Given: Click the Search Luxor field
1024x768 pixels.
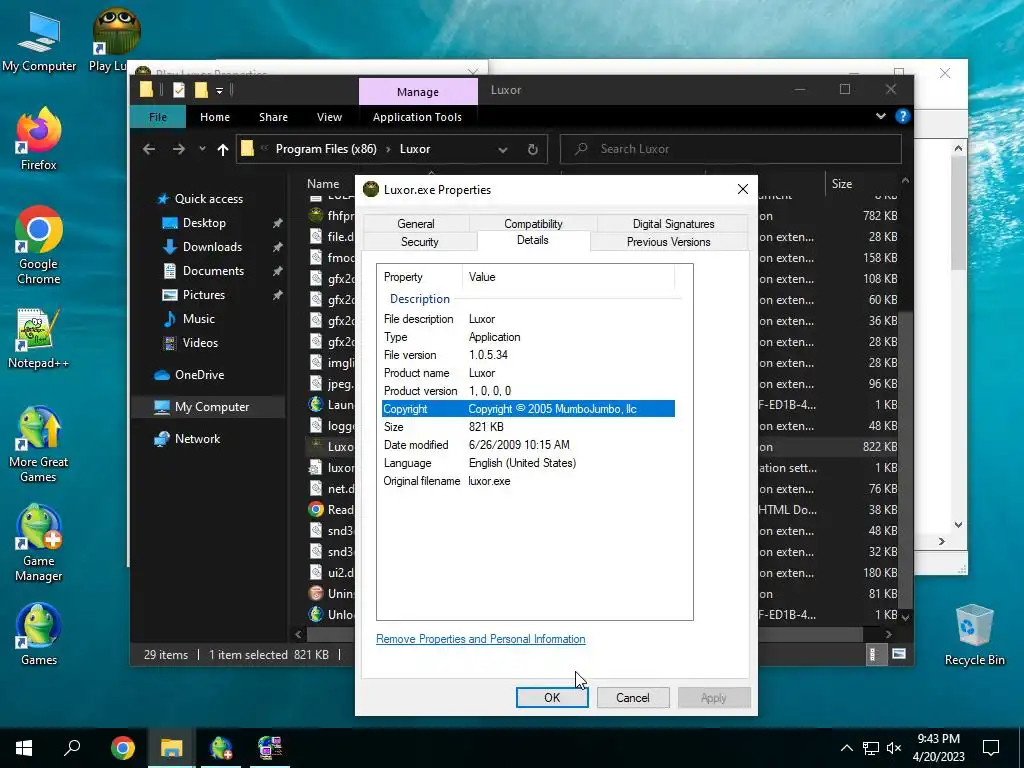Looking at the screenshot, I should tap(731, 149).
